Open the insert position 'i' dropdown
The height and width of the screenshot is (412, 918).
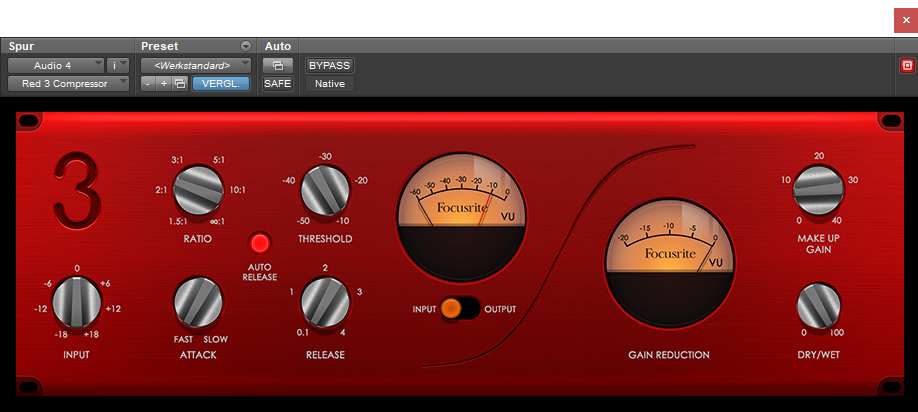click(x=118, y=66)
